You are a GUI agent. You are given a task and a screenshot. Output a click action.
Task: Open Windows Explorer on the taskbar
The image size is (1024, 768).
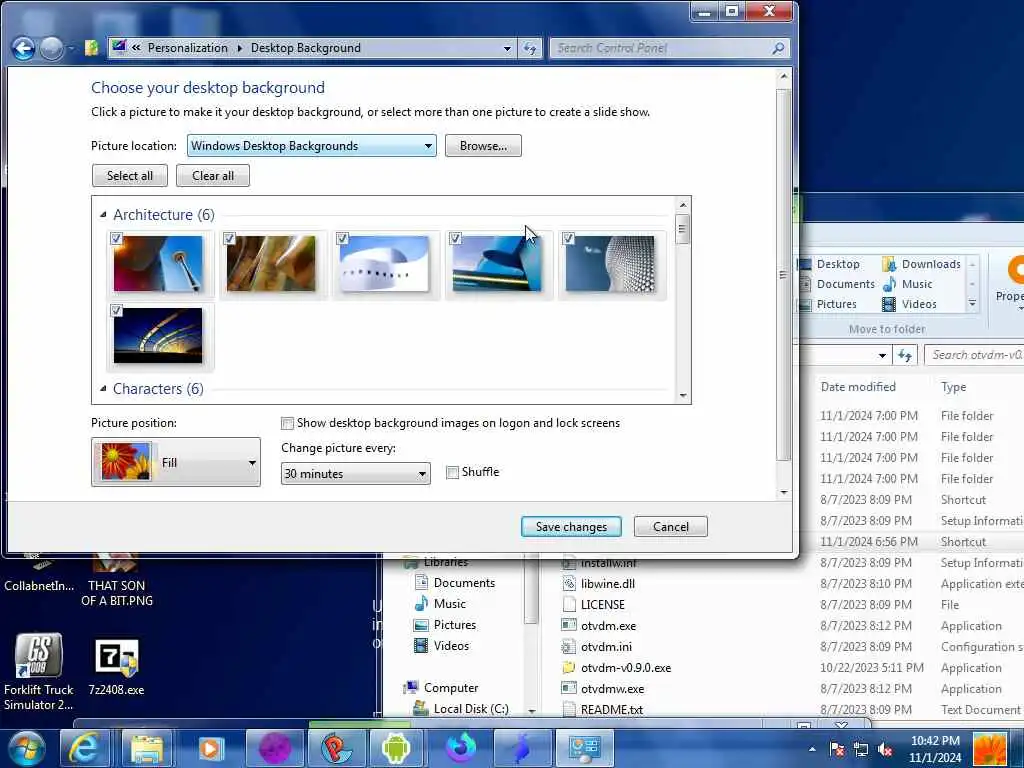coord(148,748)
